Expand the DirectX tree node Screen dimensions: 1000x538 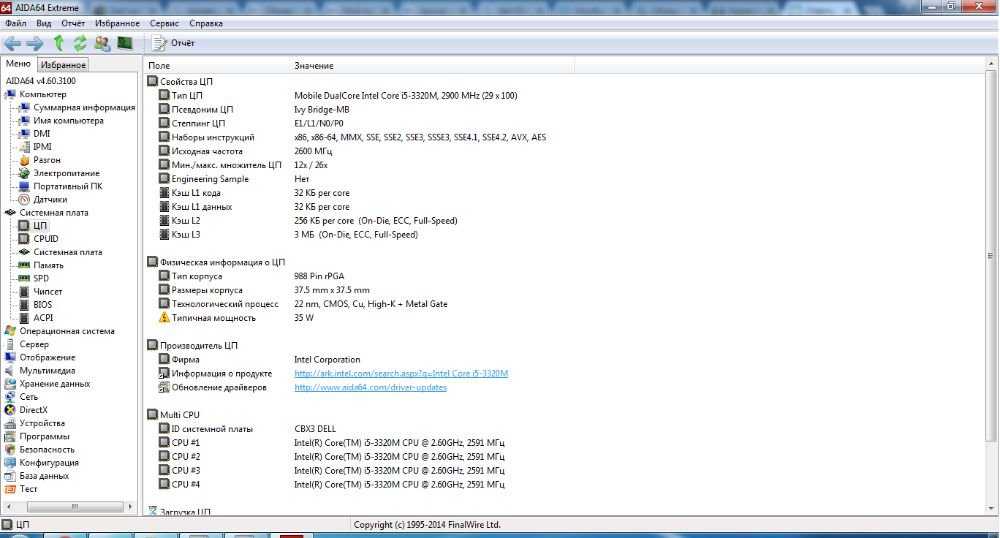33,410
